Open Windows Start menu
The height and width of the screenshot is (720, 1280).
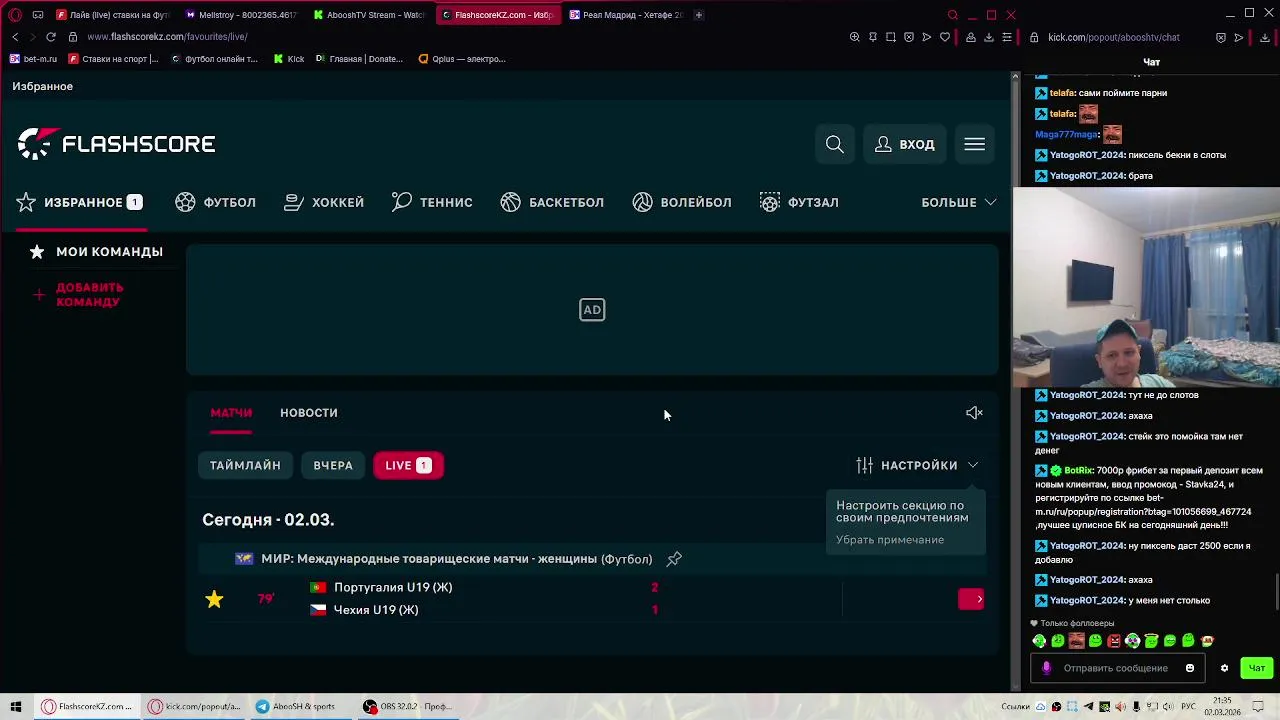15,706
